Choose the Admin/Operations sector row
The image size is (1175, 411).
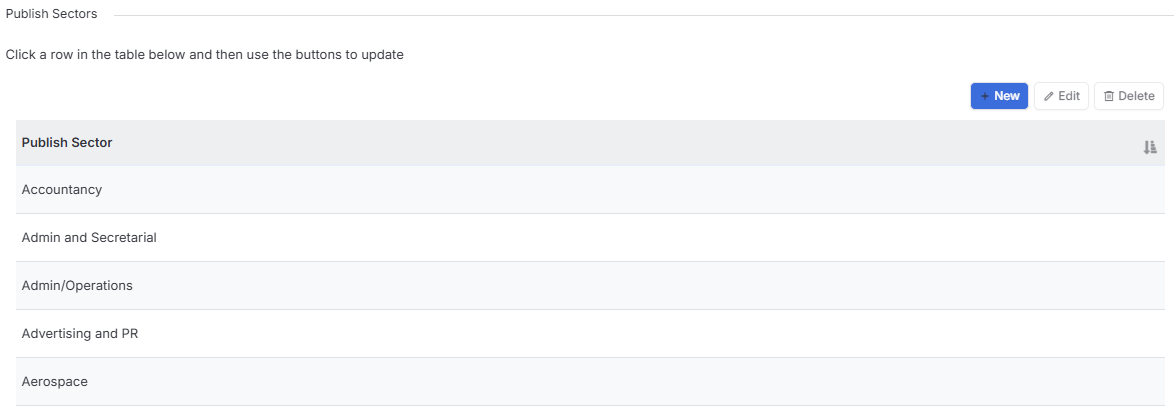(590, 286)
